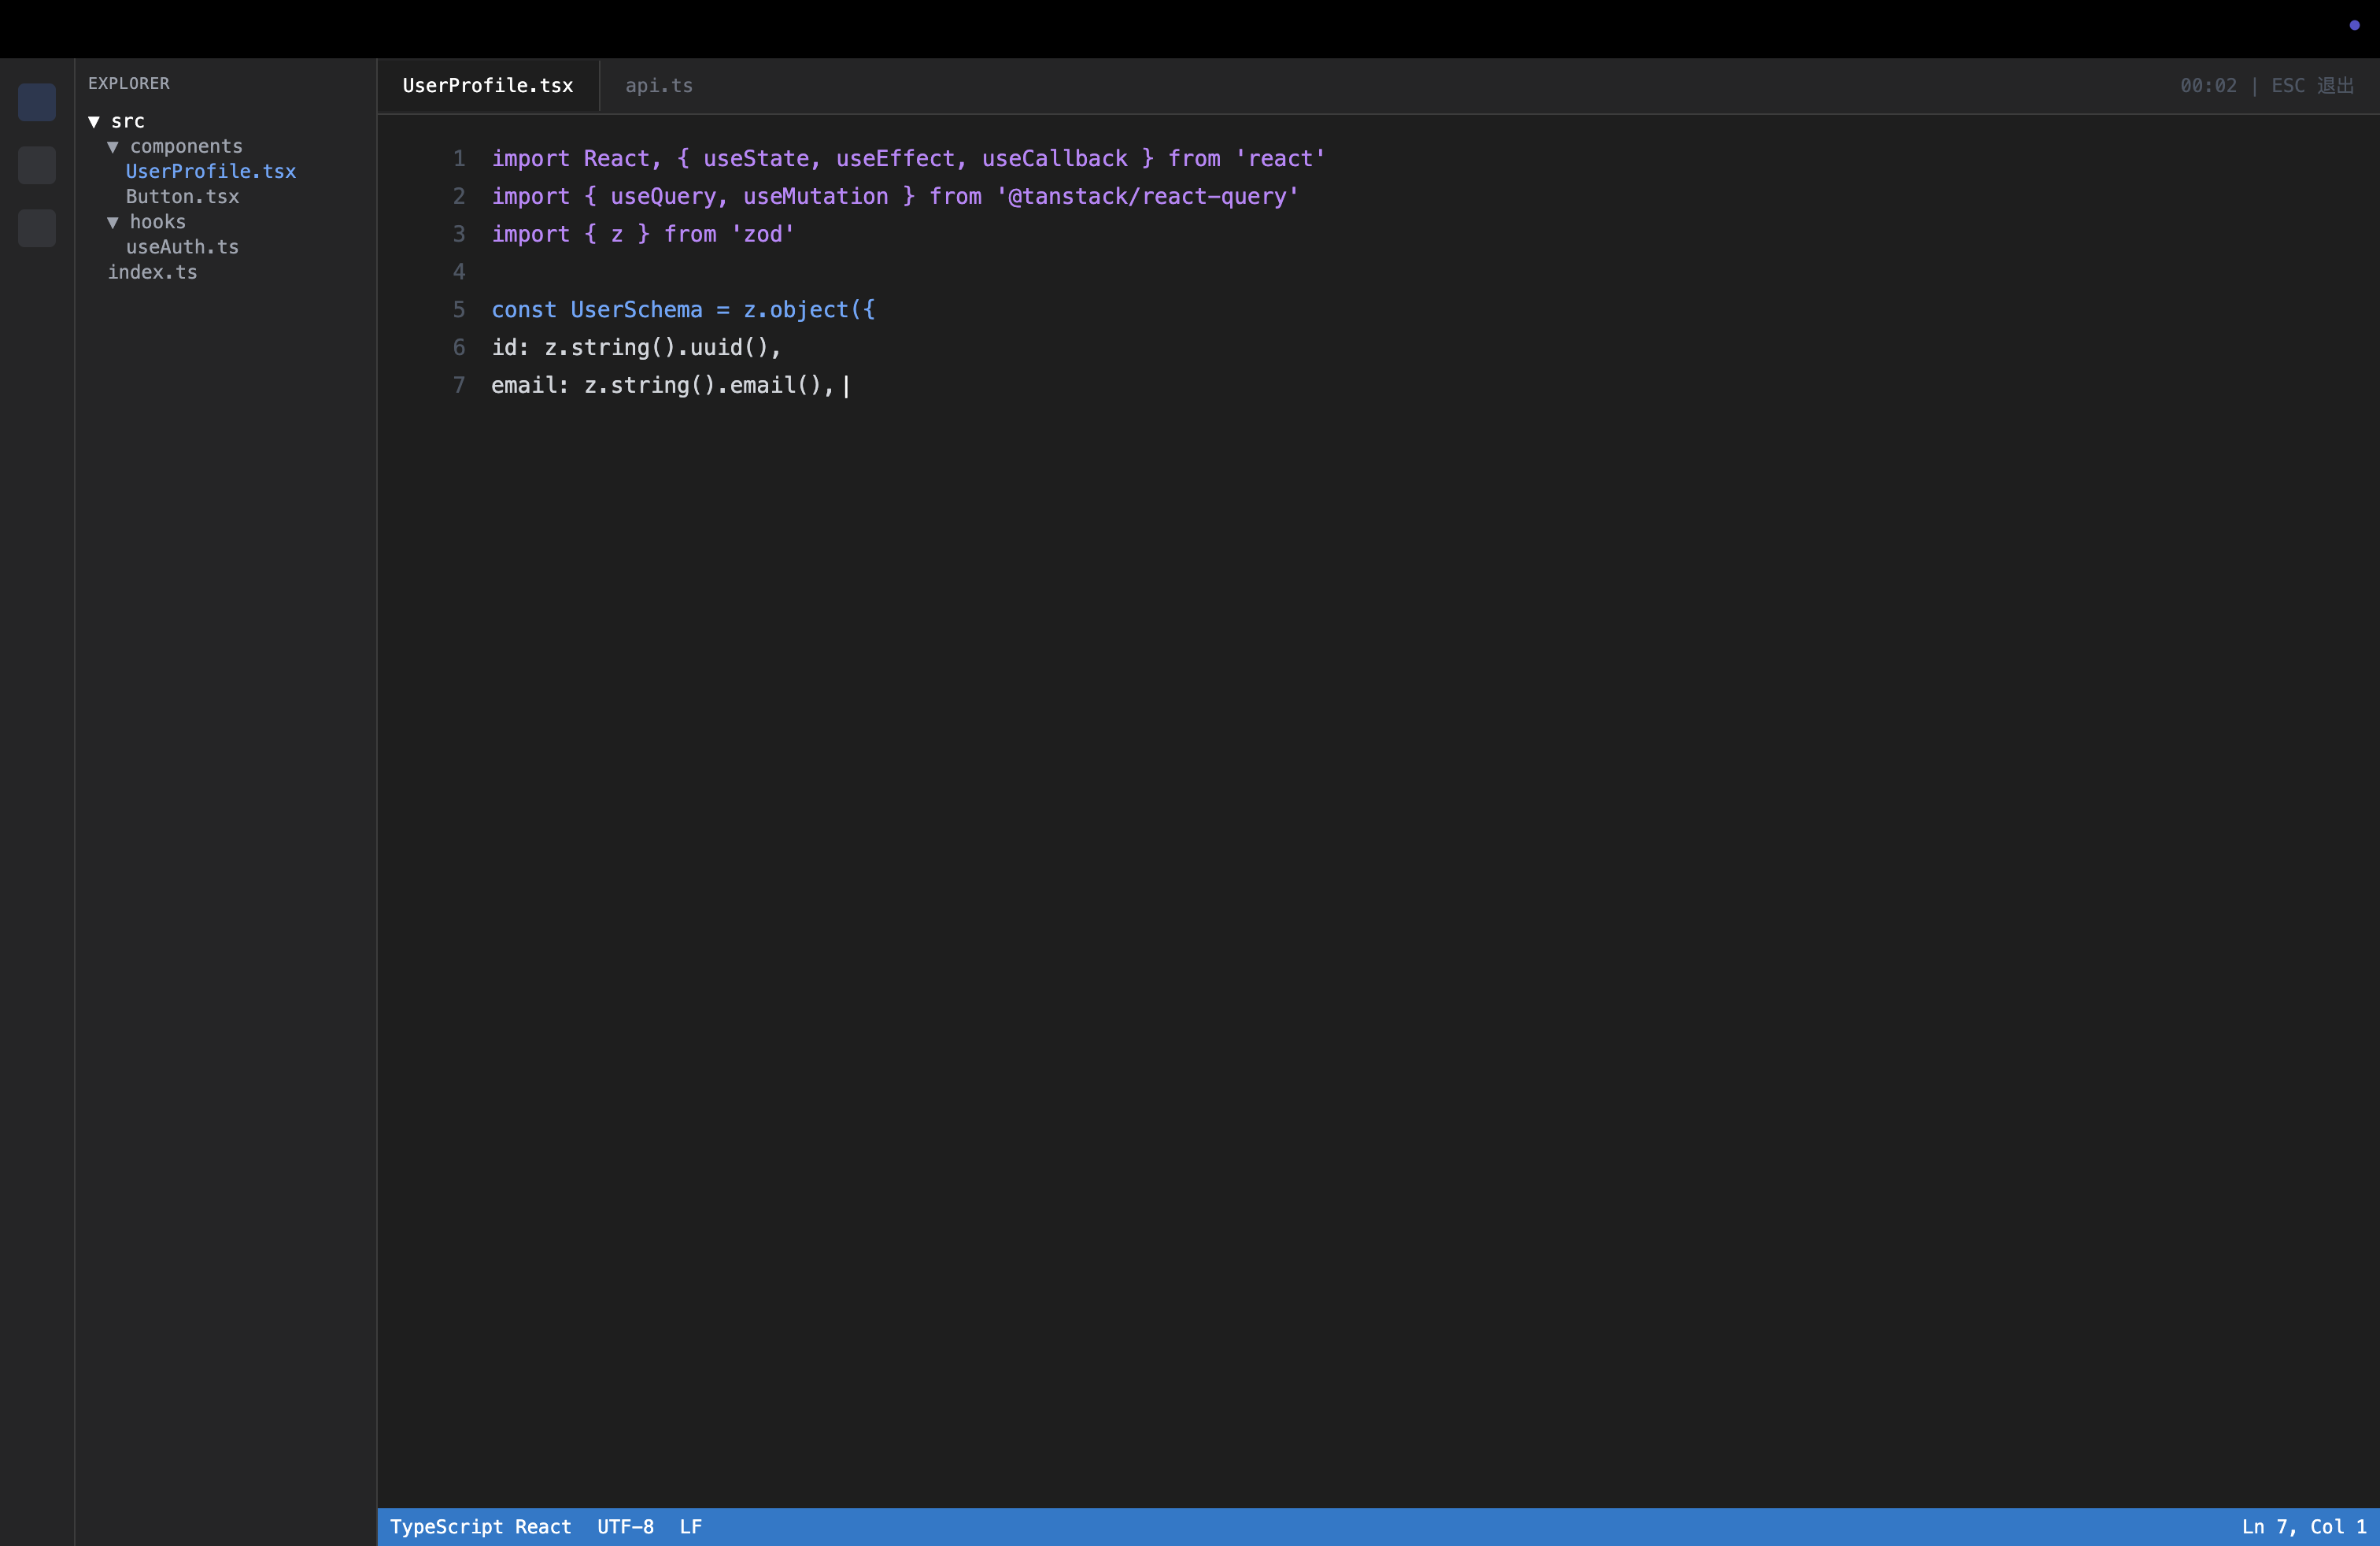Click the third activity bar icon
This screenshot has width=2380, height=1546.
37,229
